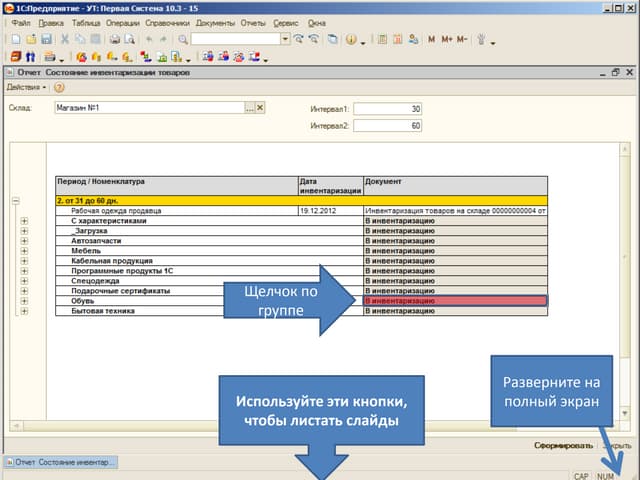Viewport: 640px width, 480px height.
Task: Click the Cut scissors icon
Action: click(64, 39)
